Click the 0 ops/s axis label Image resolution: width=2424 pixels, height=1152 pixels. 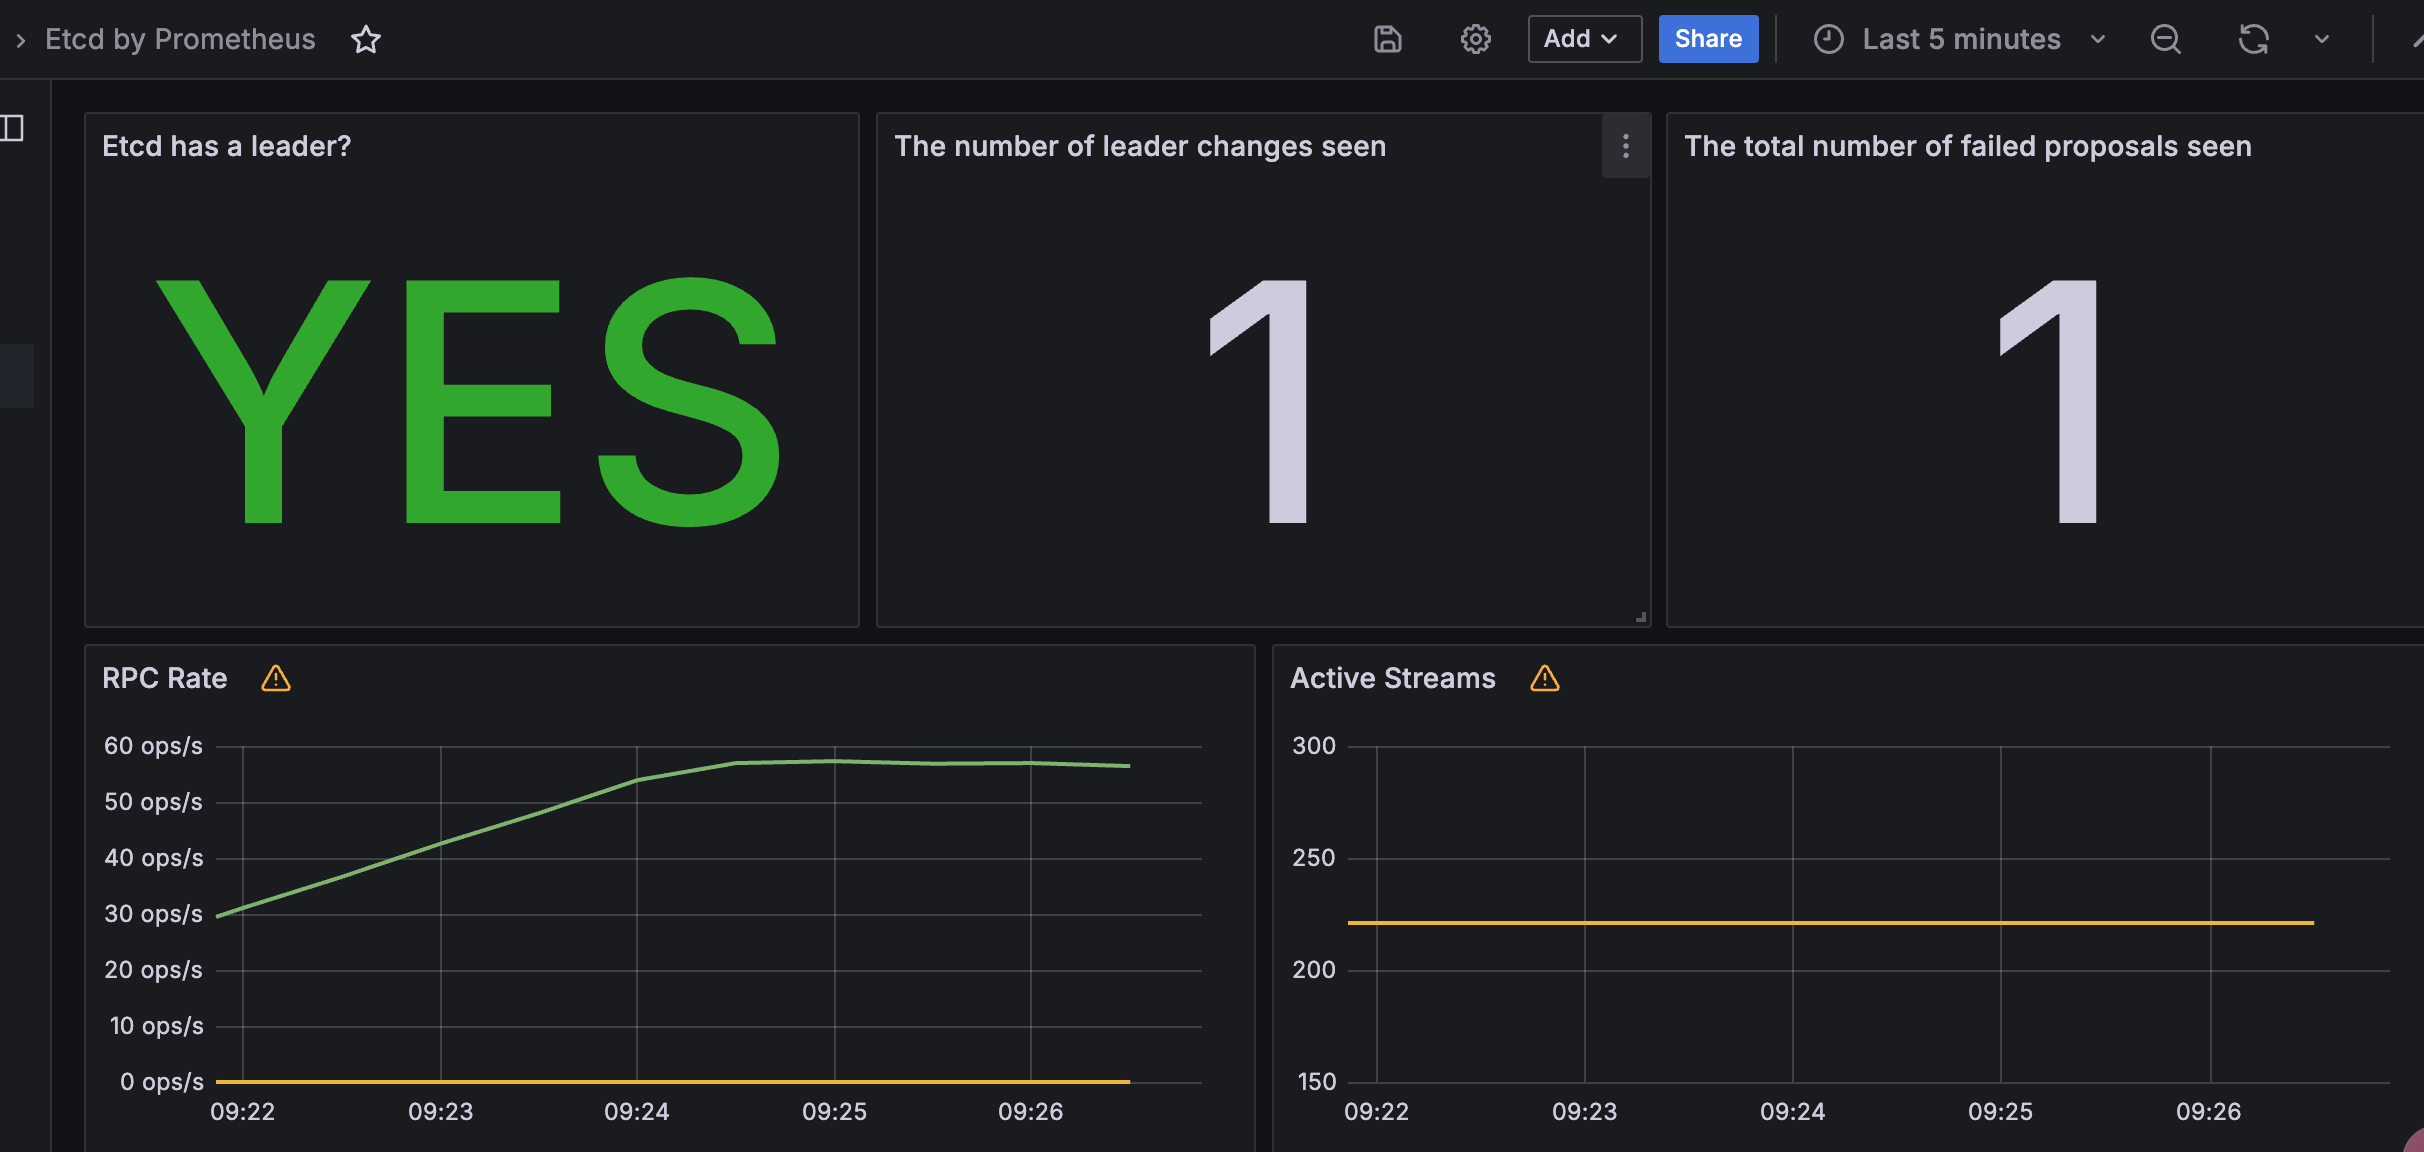(x=161, y=1082)
